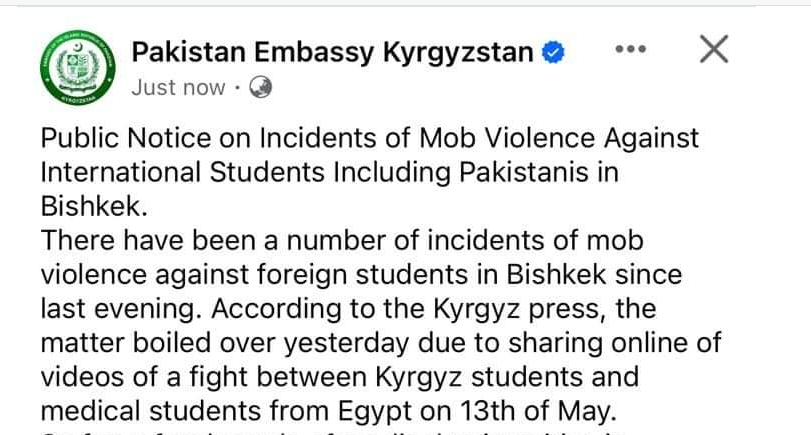The width and height of the screenshot is (811, 435).
Task: Click the globe public-audience icon
Action: [260, 87]
